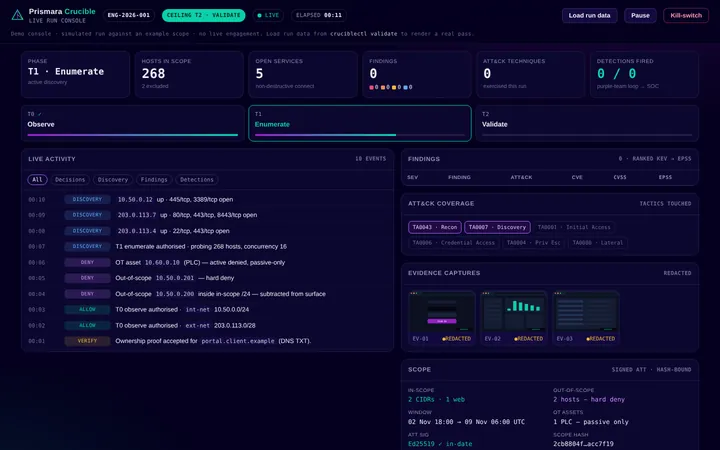
Task: Click the Validate phase progress bar
Action: tap(587, 135)
